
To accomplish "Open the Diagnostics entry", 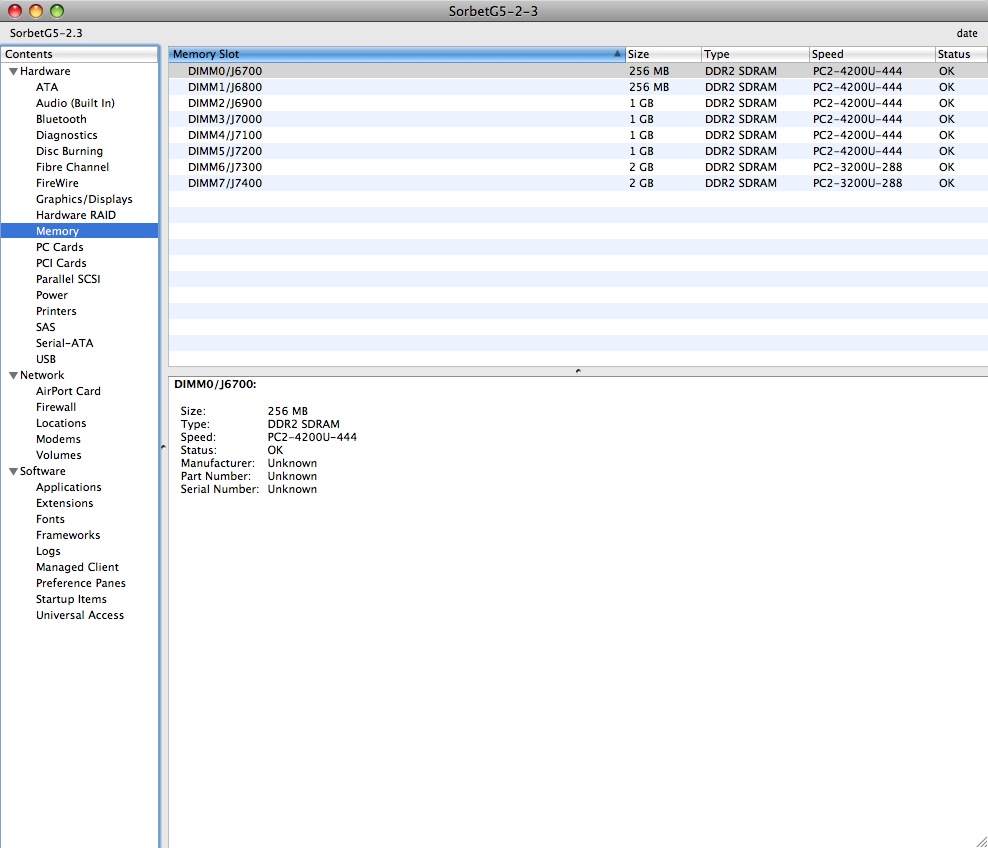I will (x=67, y=135).
